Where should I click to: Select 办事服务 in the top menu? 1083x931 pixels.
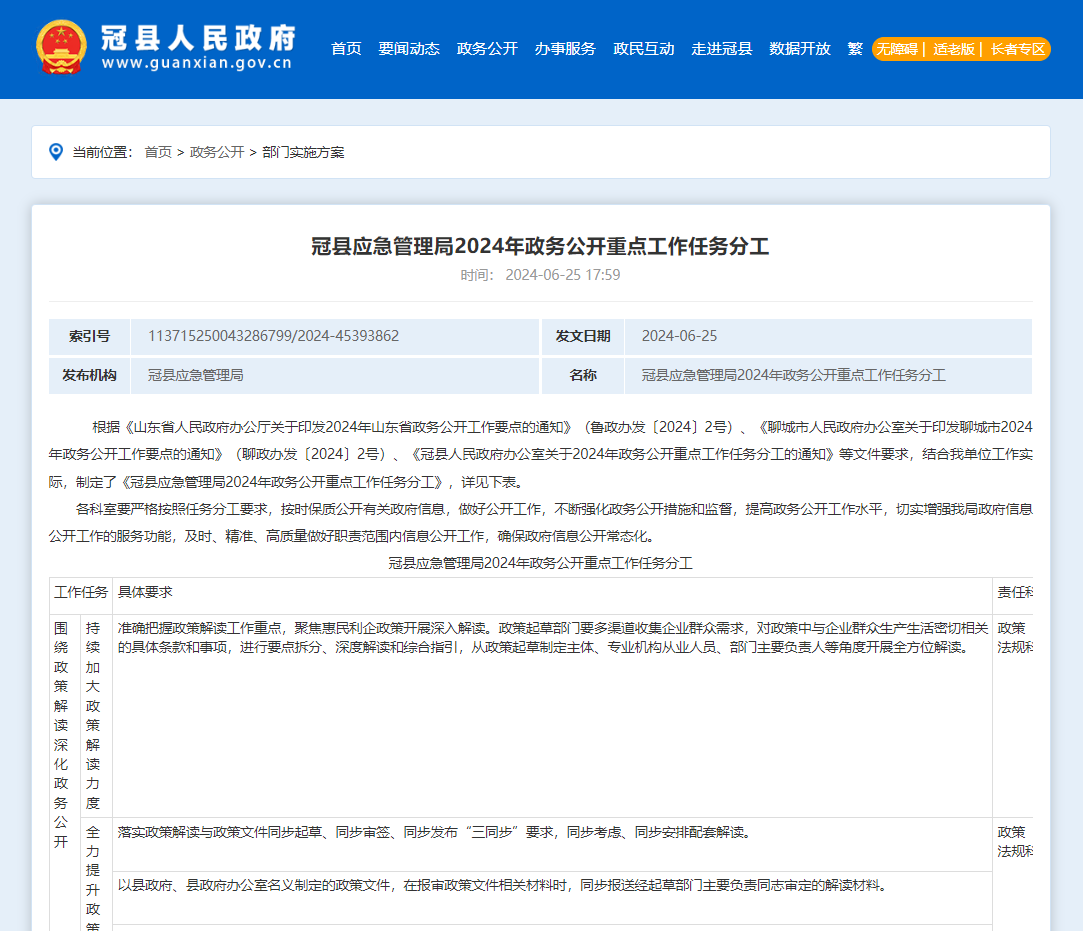pyautogui.click(x=565, y=49)
